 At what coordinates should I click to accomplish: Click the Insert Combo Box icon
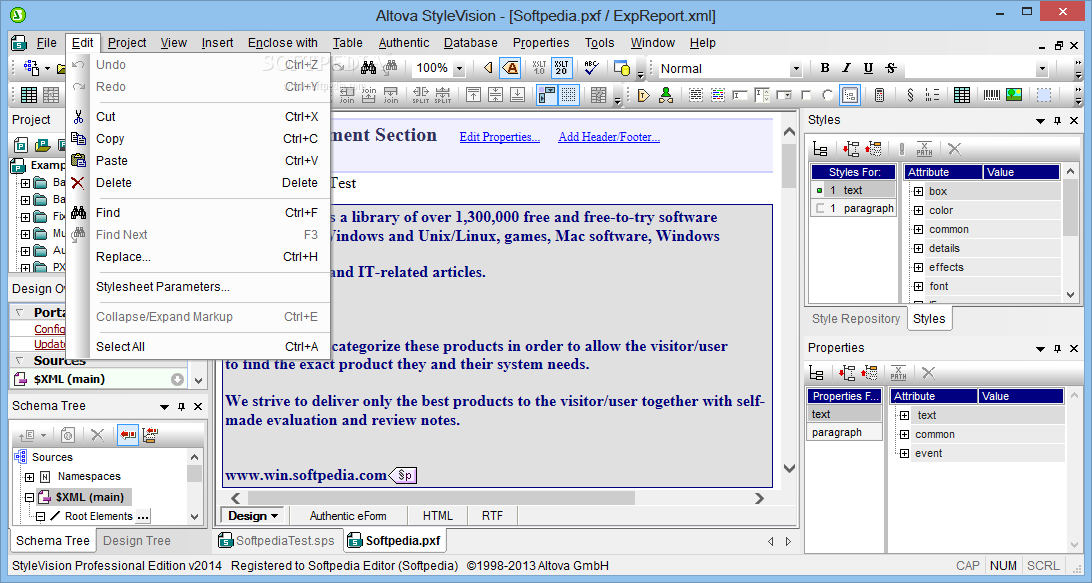pyautogui.click(x=784, y=95)
